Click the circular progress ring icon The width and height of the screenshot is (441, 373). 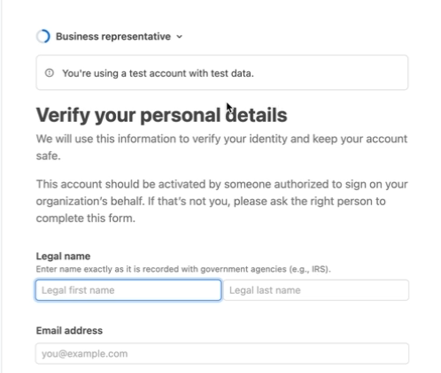(x=43, y=36)
